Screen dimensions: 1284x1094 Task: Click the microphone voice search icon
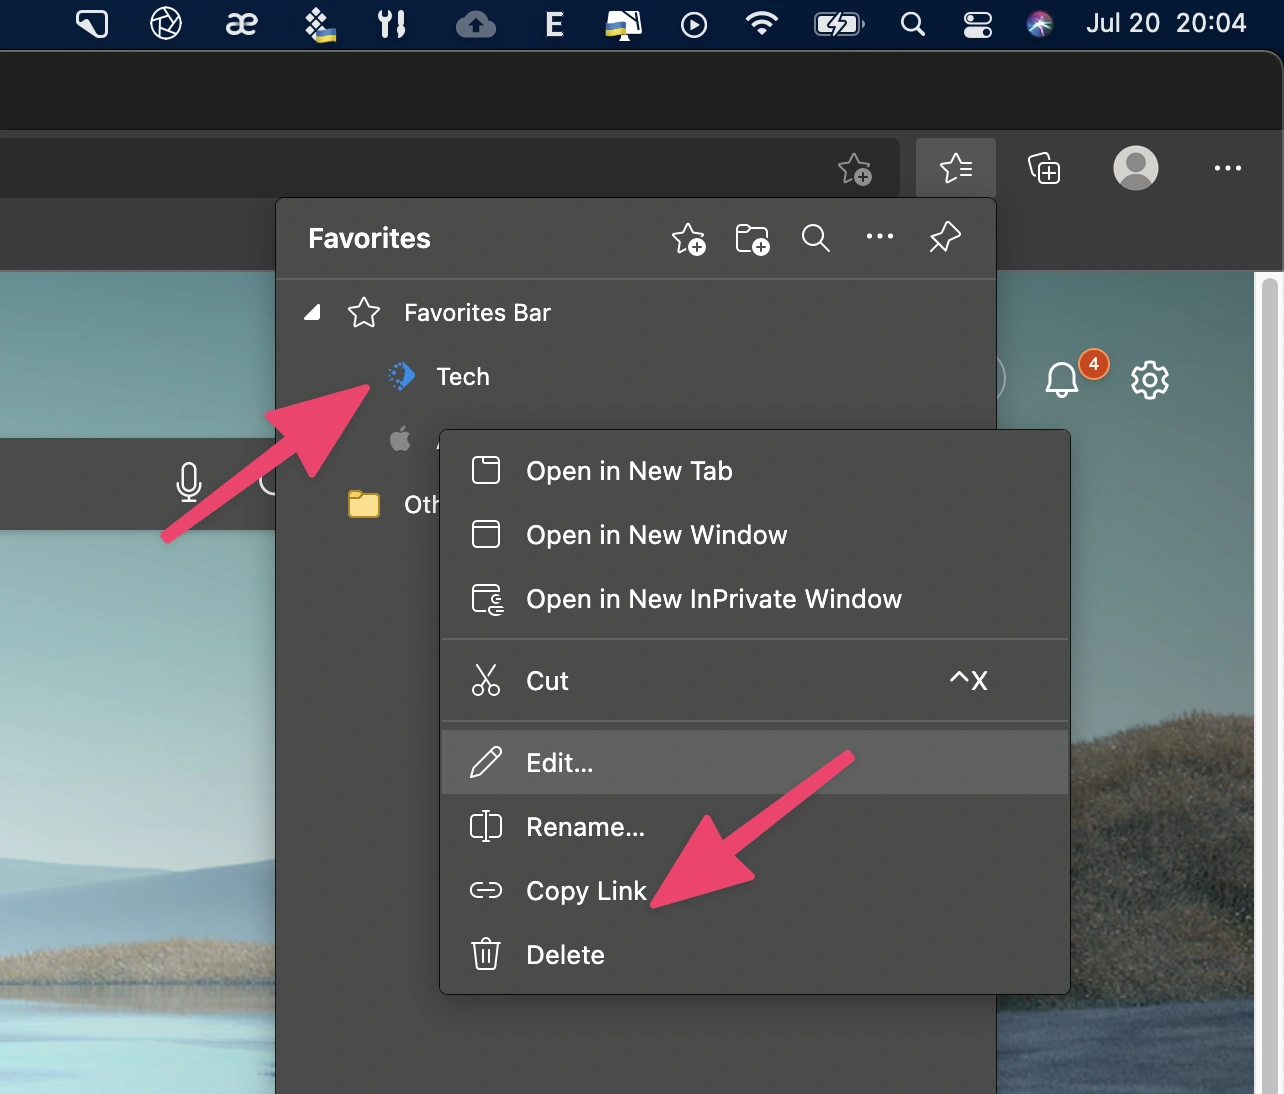point(188,482)
